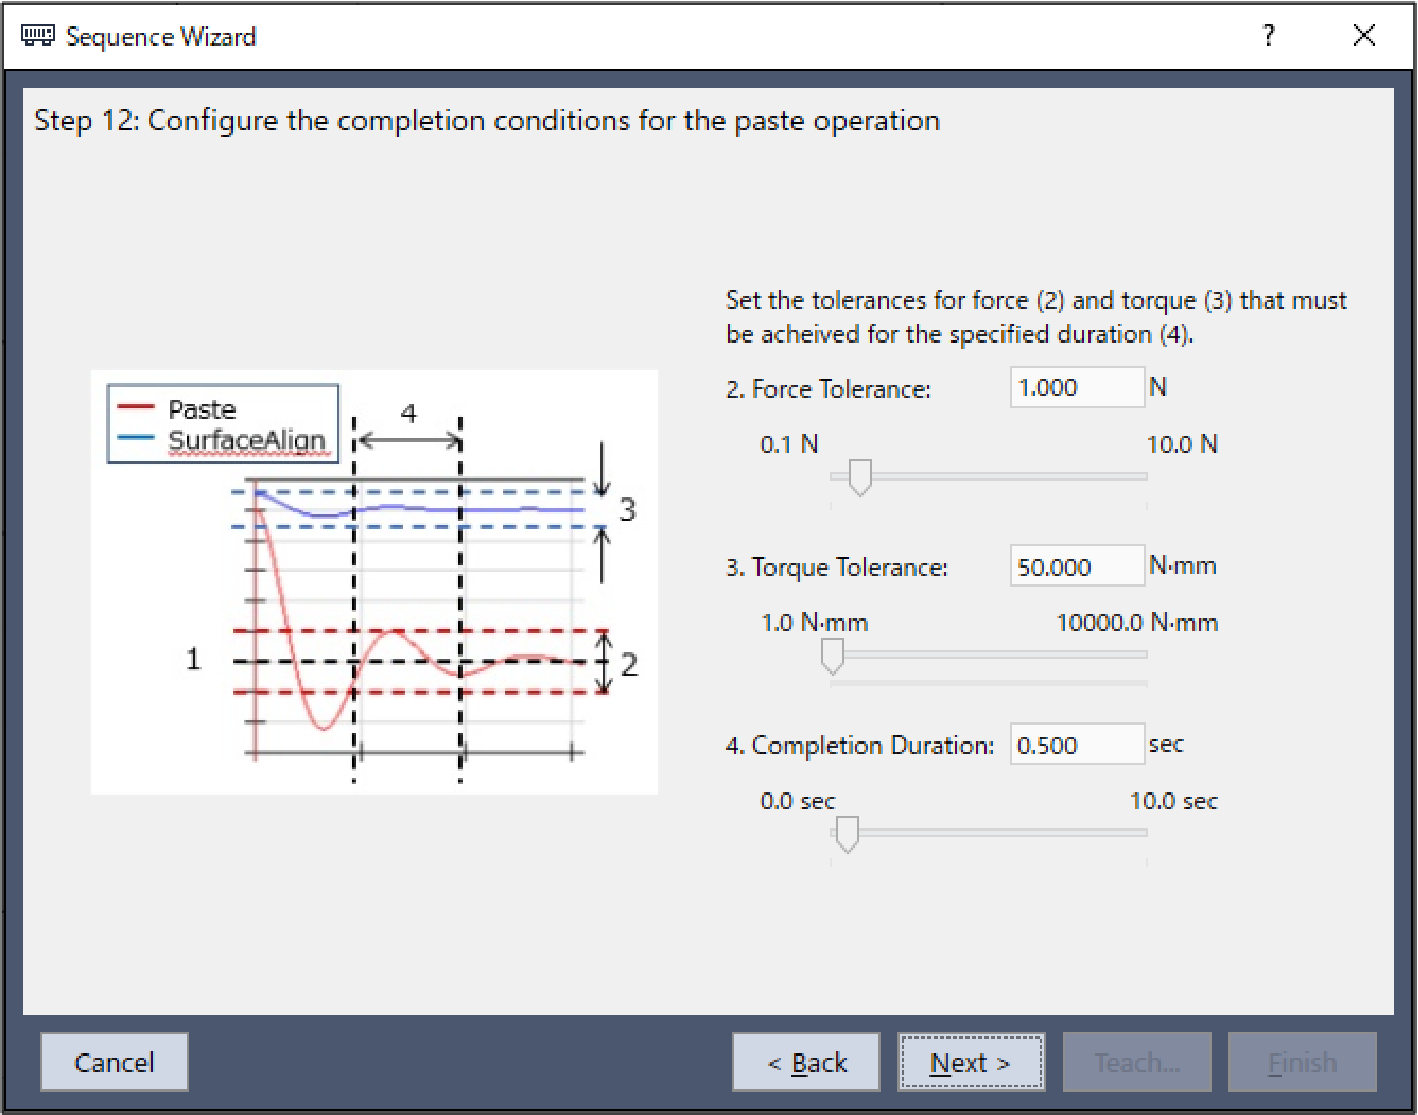
Task: Open help with the question mark button
Action: [1269, 36]
